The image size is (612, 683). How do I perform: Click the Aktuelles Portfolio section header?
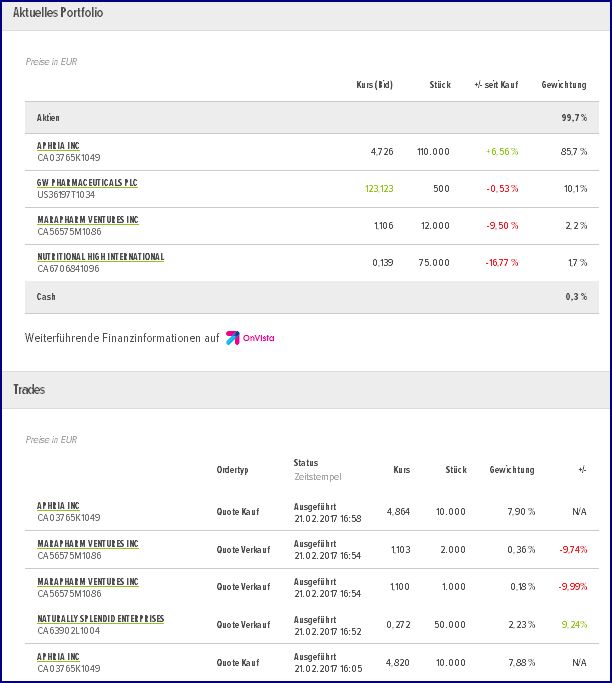pyautogui.click(x=57, y=13)
